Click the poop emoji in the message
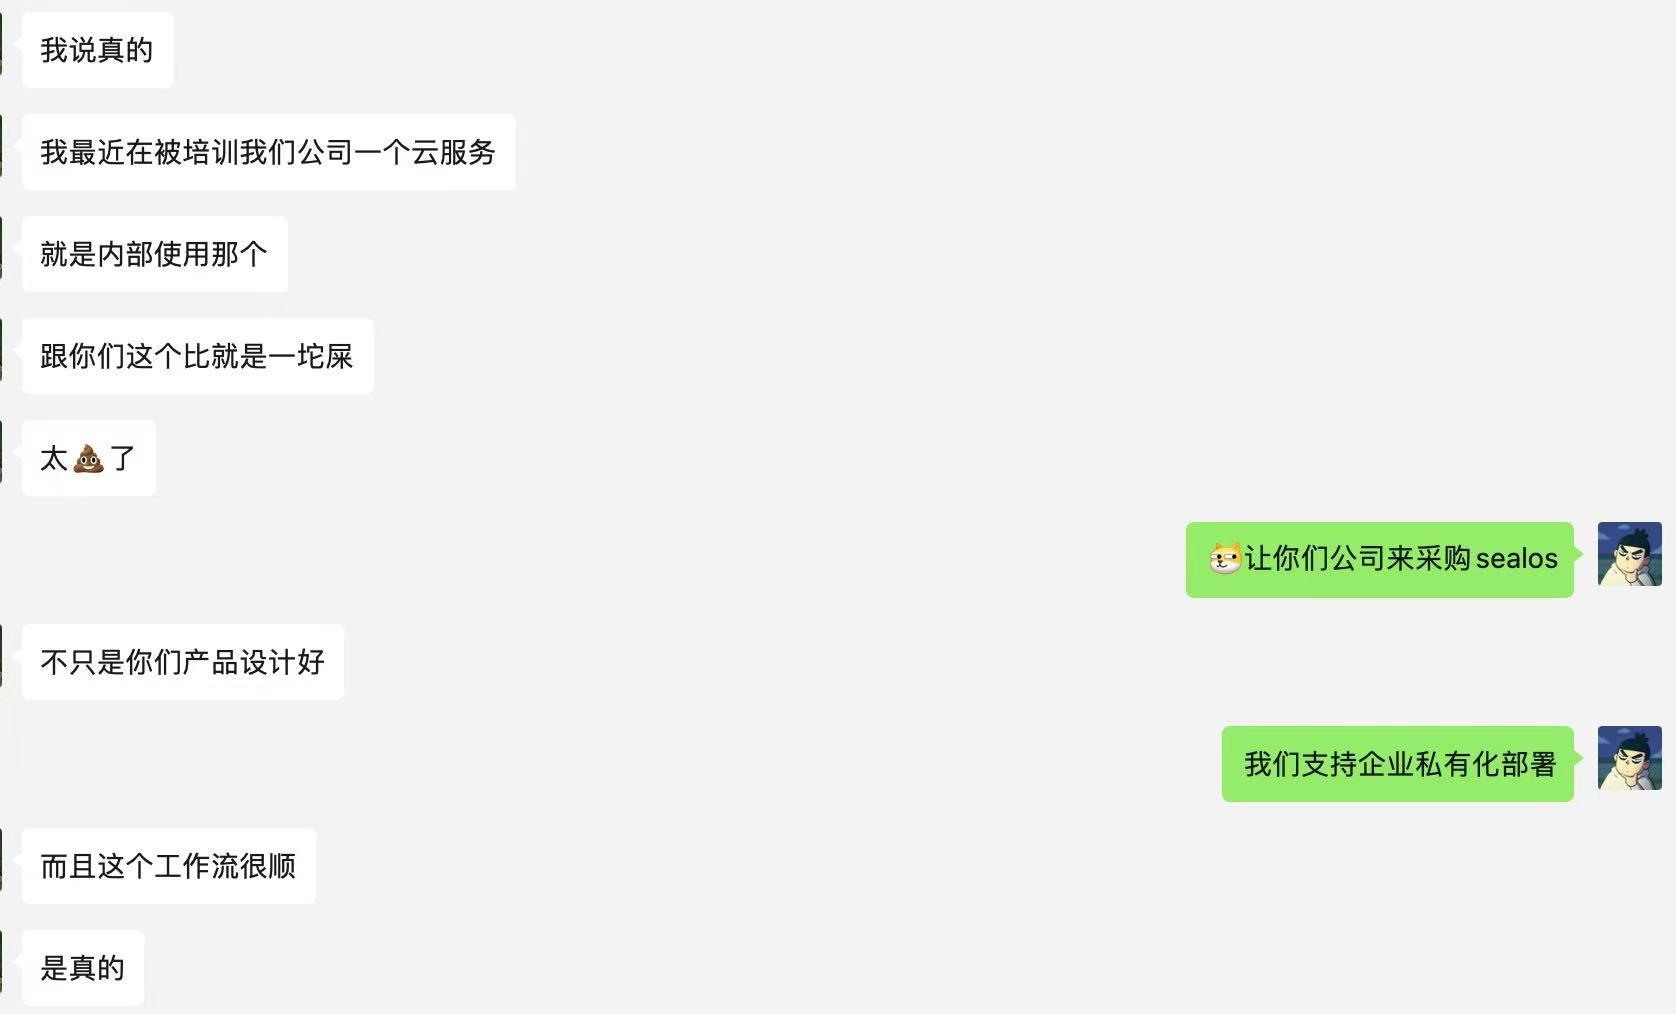The width and height of the screenshot is (1676, 1014). coord(88,459)
